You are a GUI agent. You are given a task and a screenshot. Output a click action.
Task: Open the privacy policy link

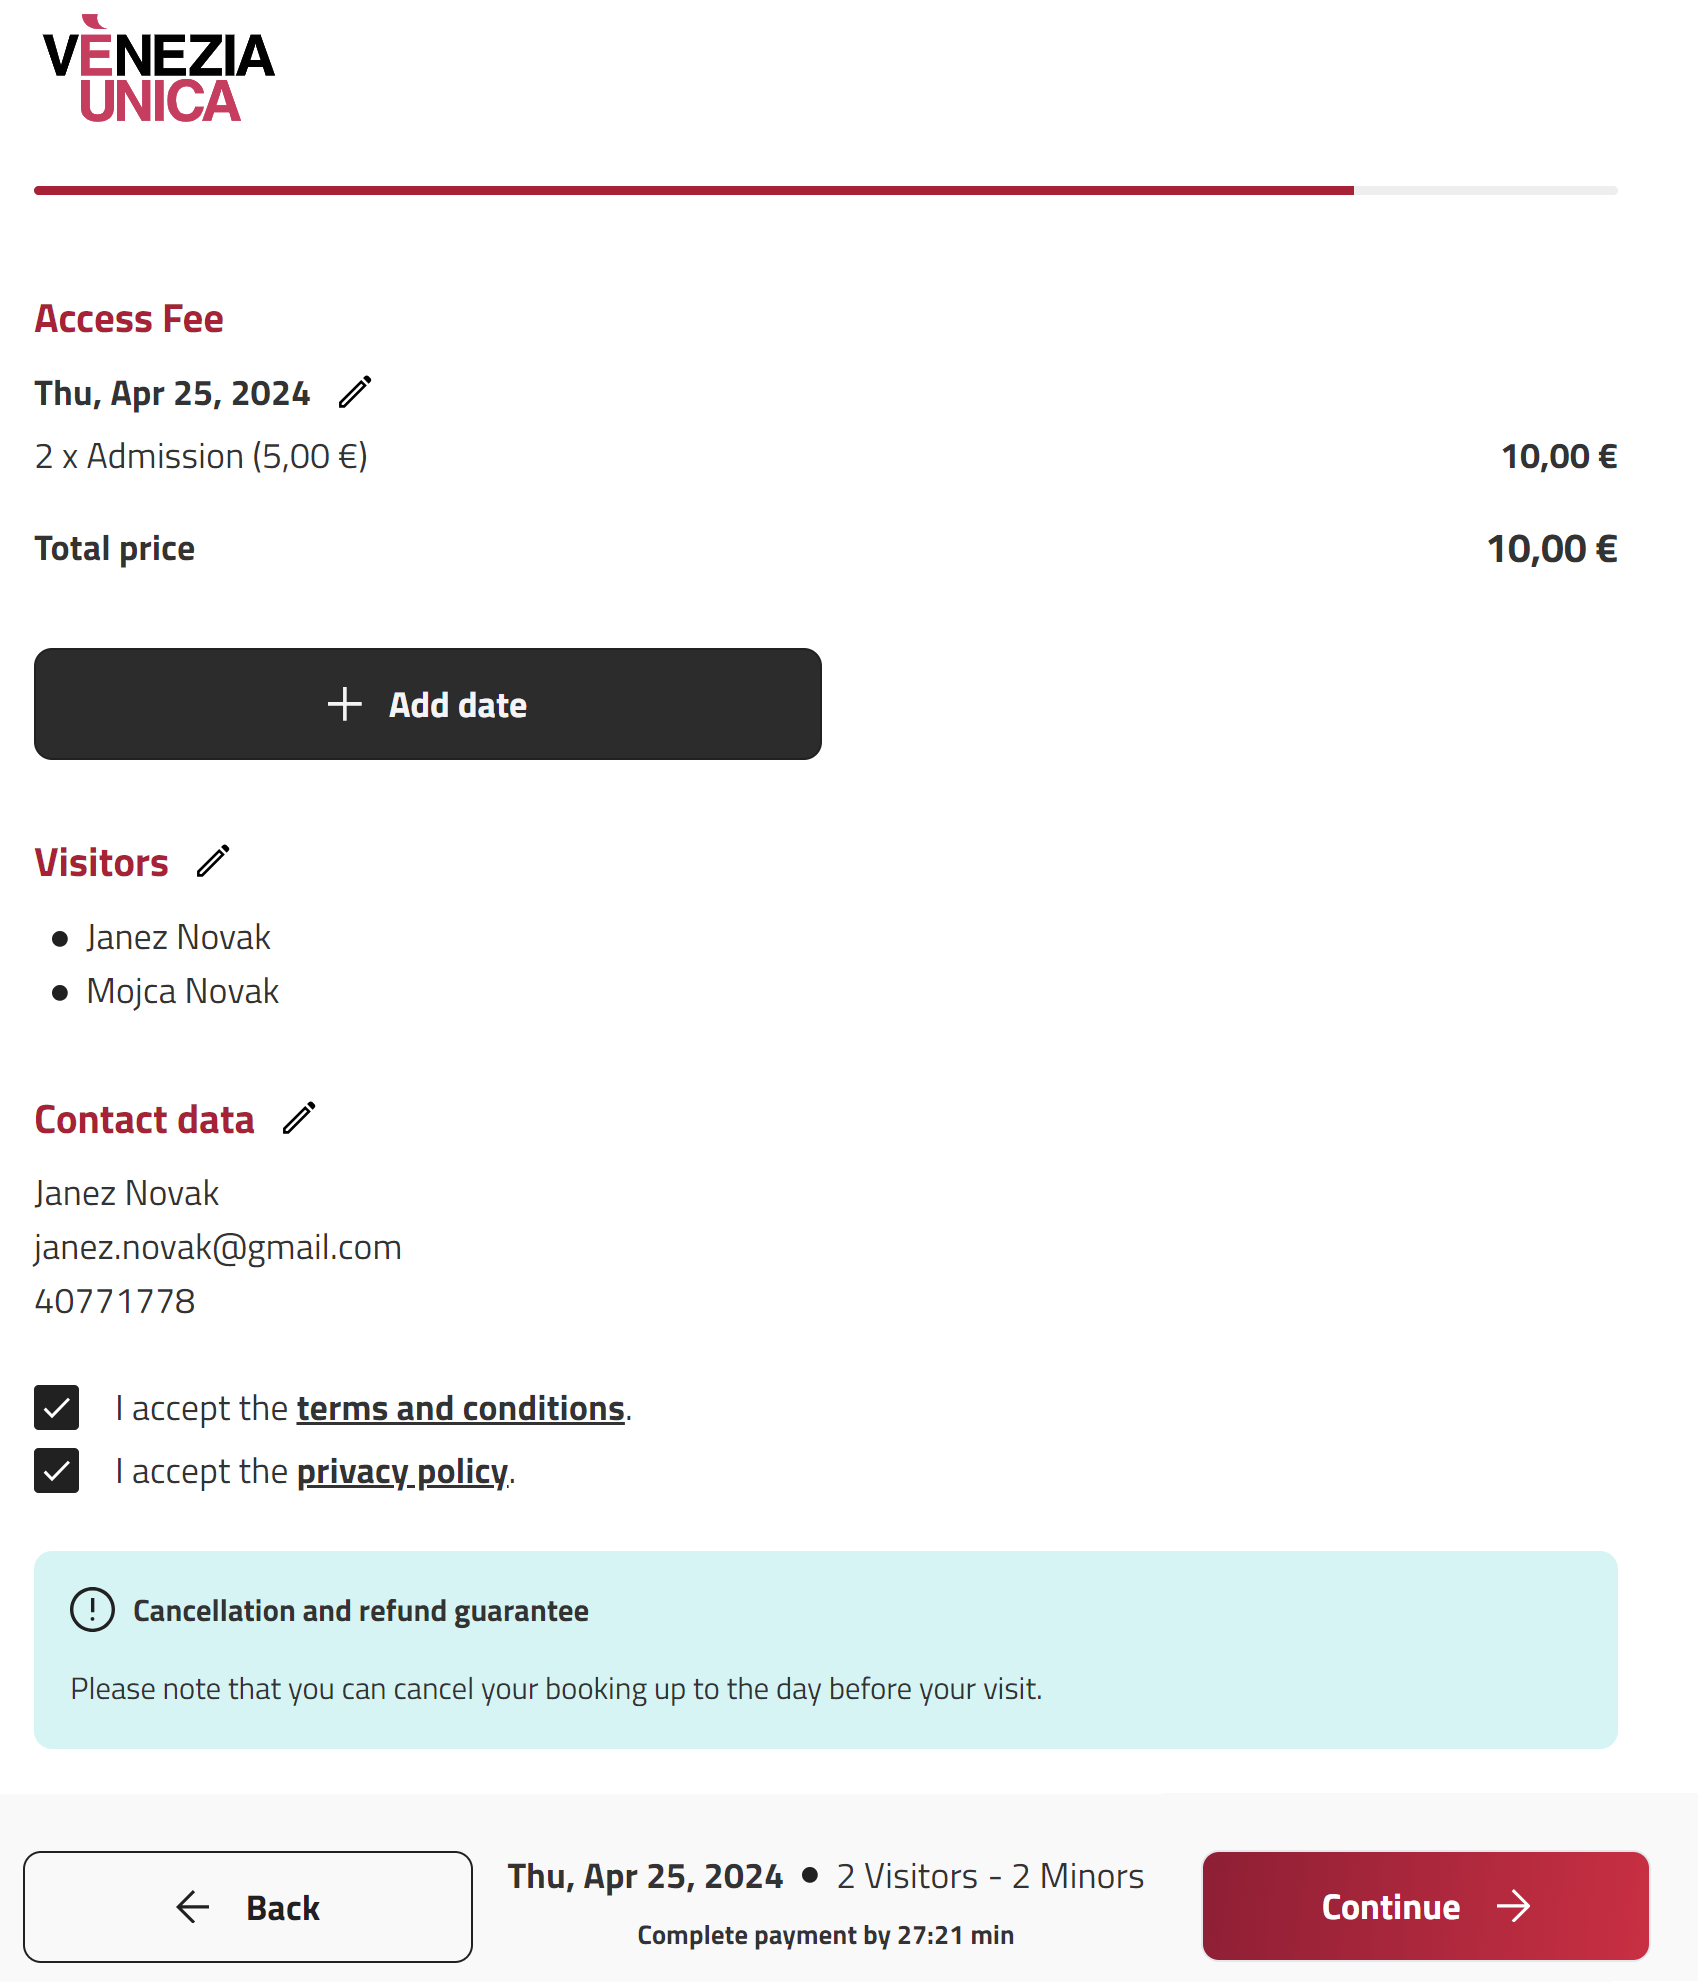[x=402, y=1471]
